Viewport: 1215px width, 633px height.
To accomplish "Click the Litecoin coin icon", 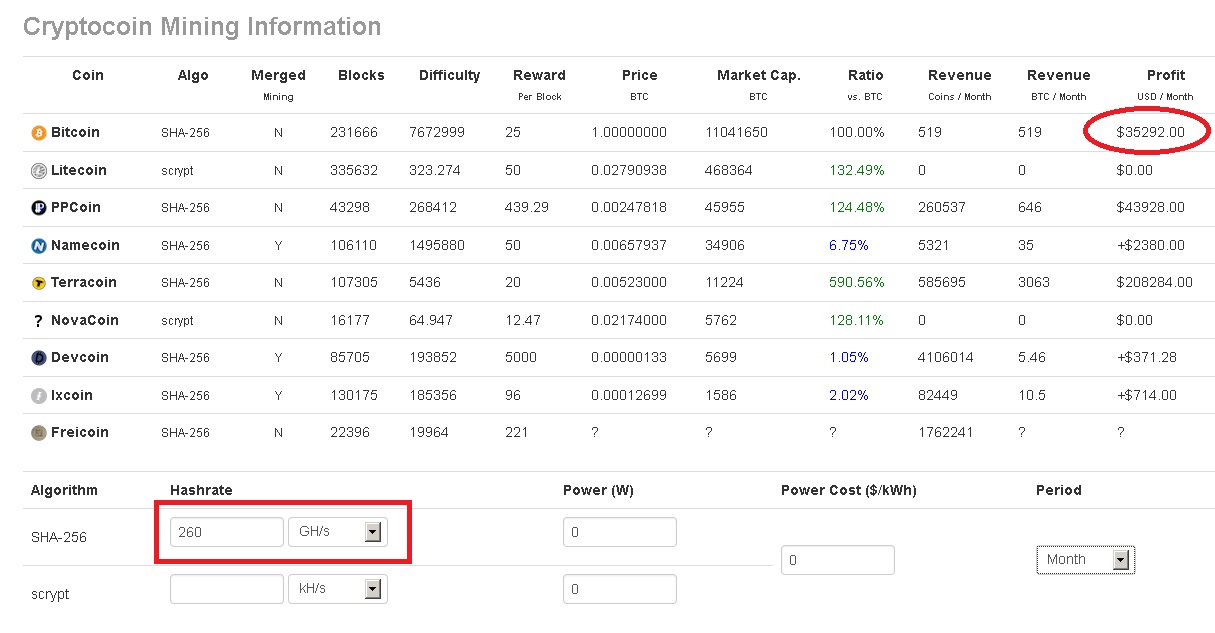I will coord(39,170).
